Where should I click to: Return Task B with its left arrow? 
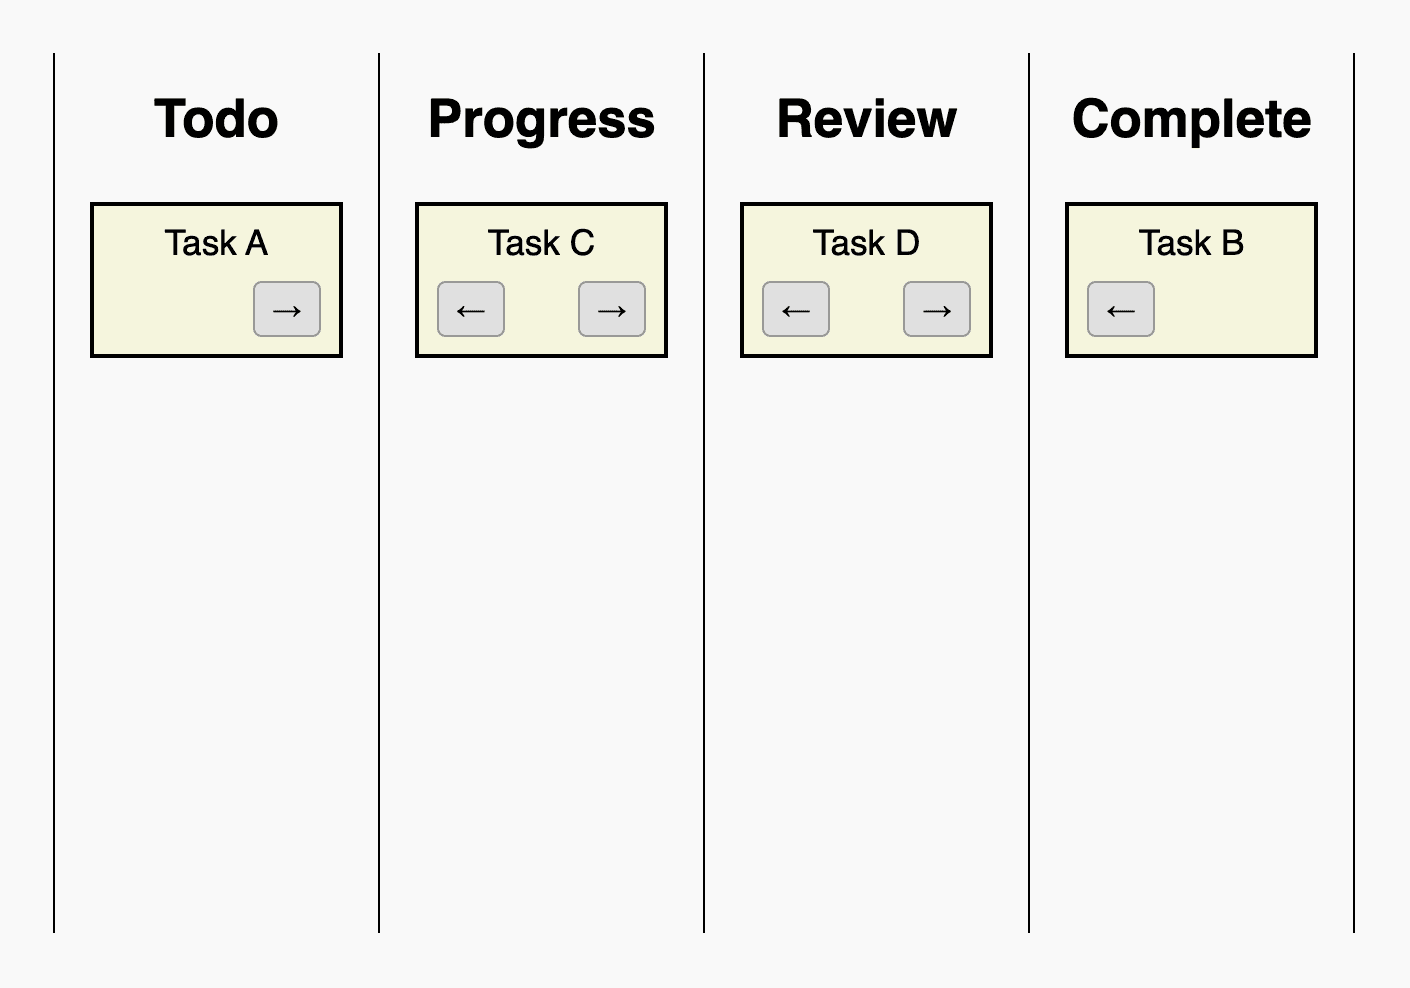click(x=1120, y=310)
